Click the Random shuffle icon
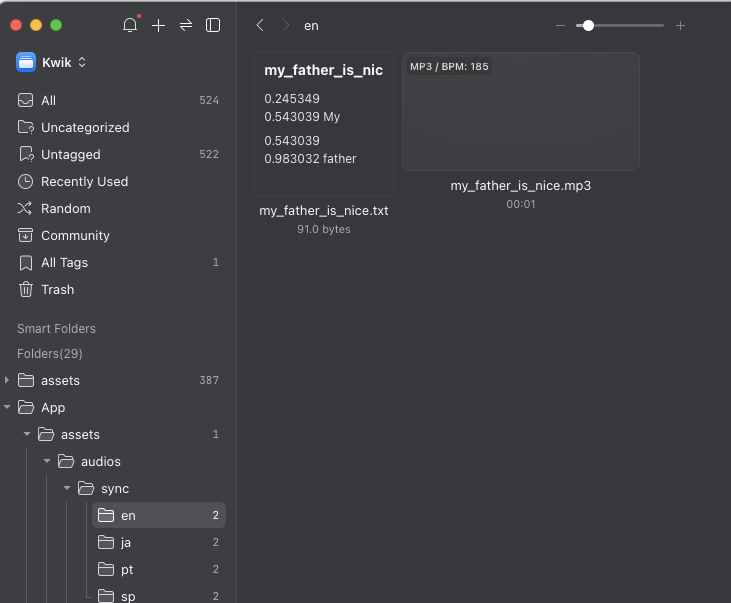The width and height of the screenshot is (731, 603). coord(25,208)
